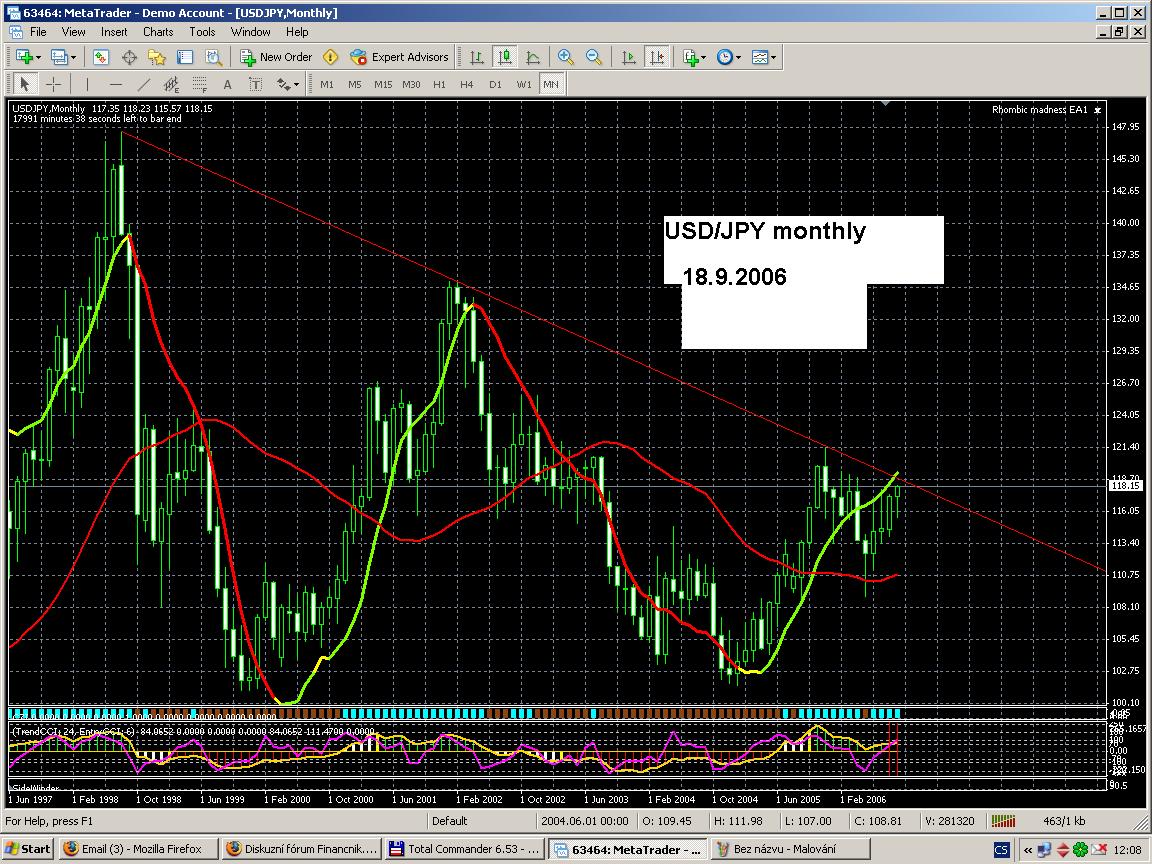Click the Zoom In magnifier icon

click(566, 57)
